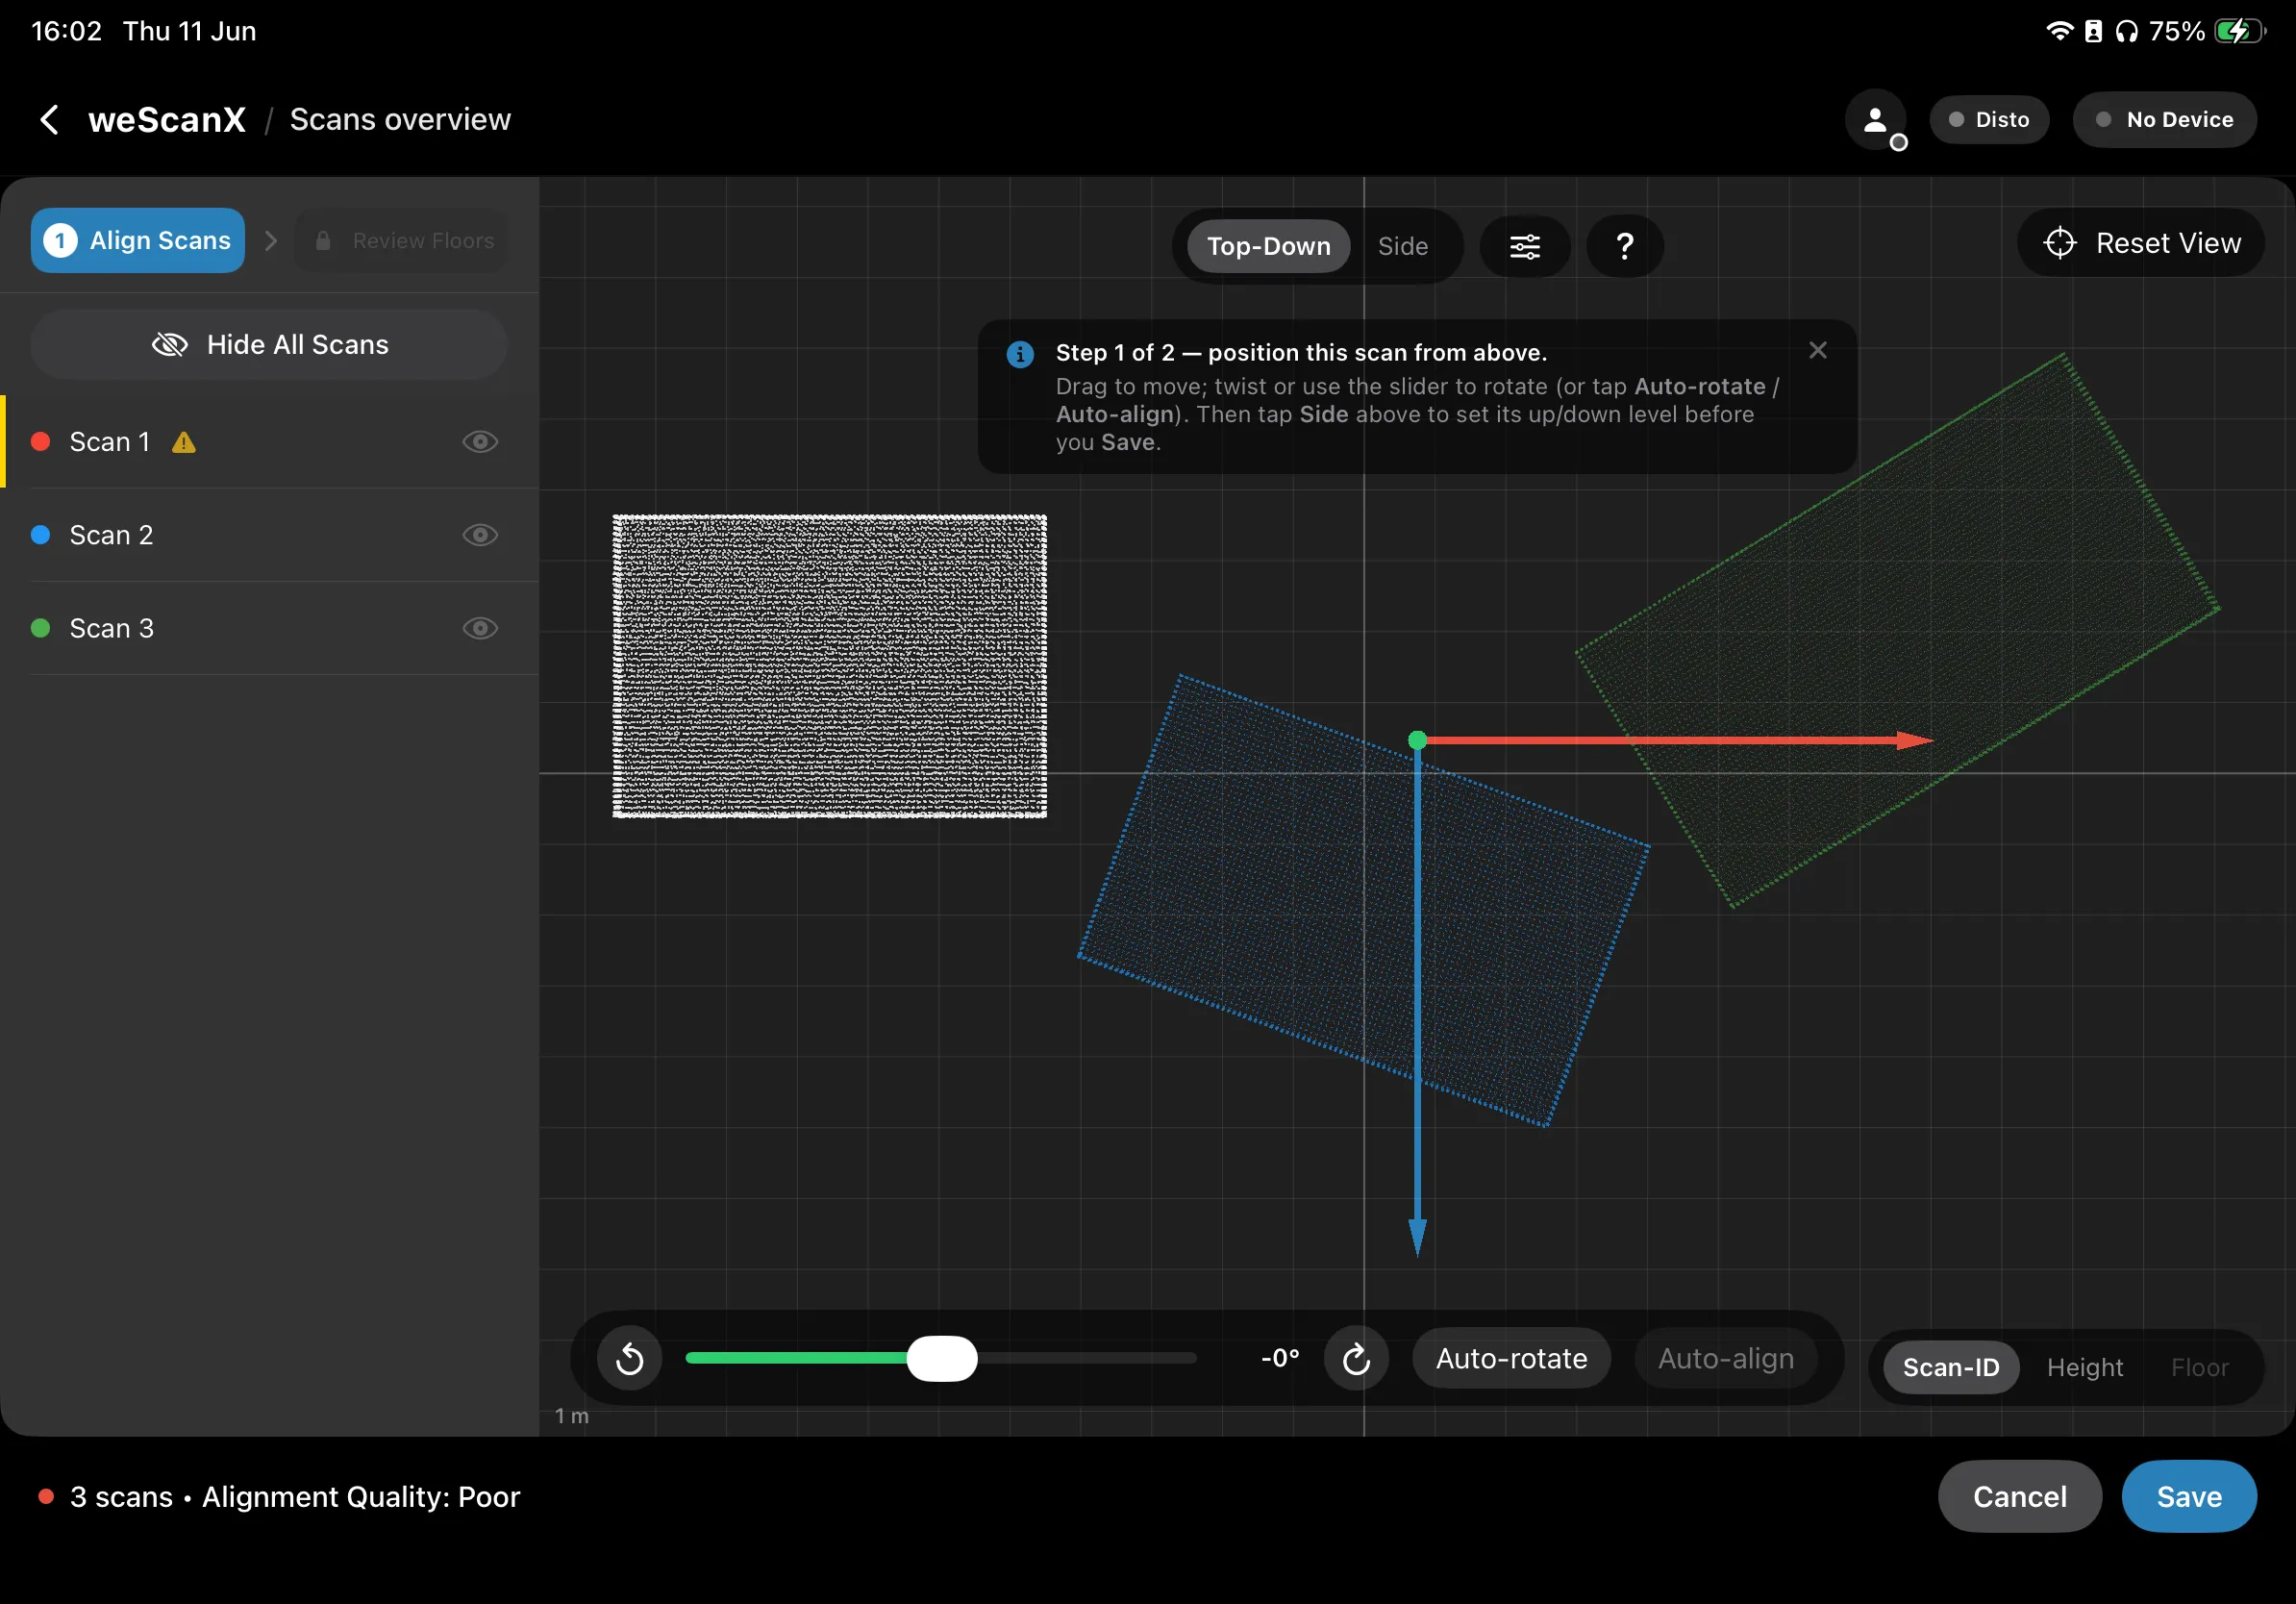Click the green gizmo origin handle

[x=1417, y=740]
